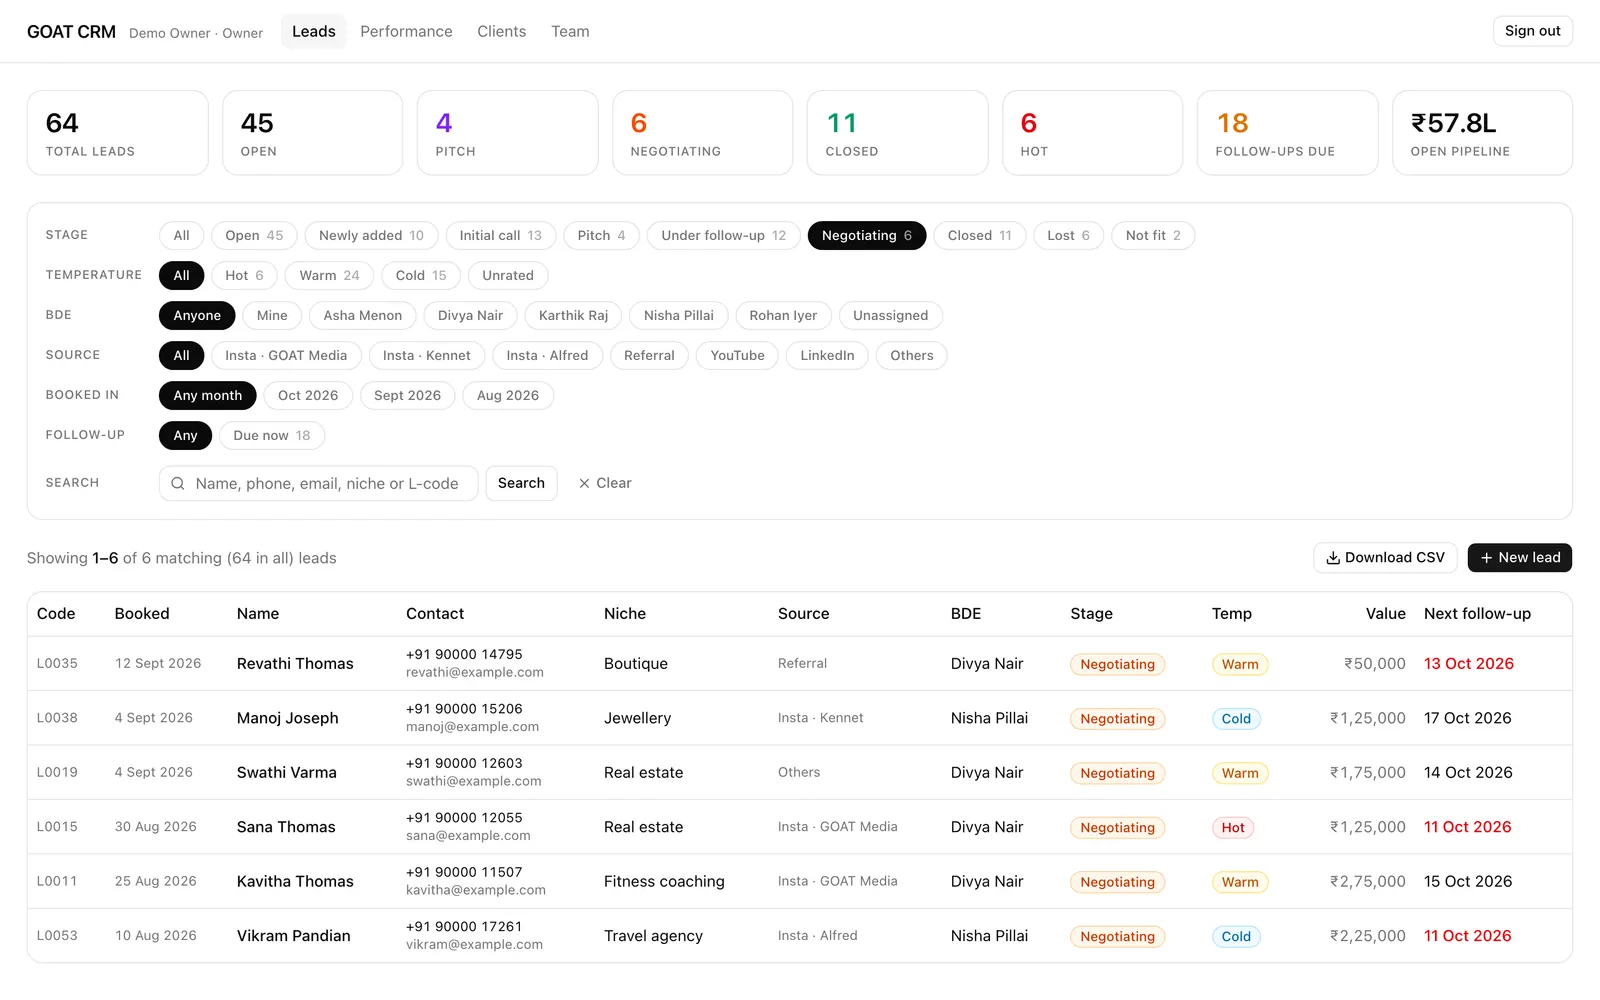Filter stage by Not fit
The width and height of the screenshot is (1600, 1000).
click(x=1153, y=236)
